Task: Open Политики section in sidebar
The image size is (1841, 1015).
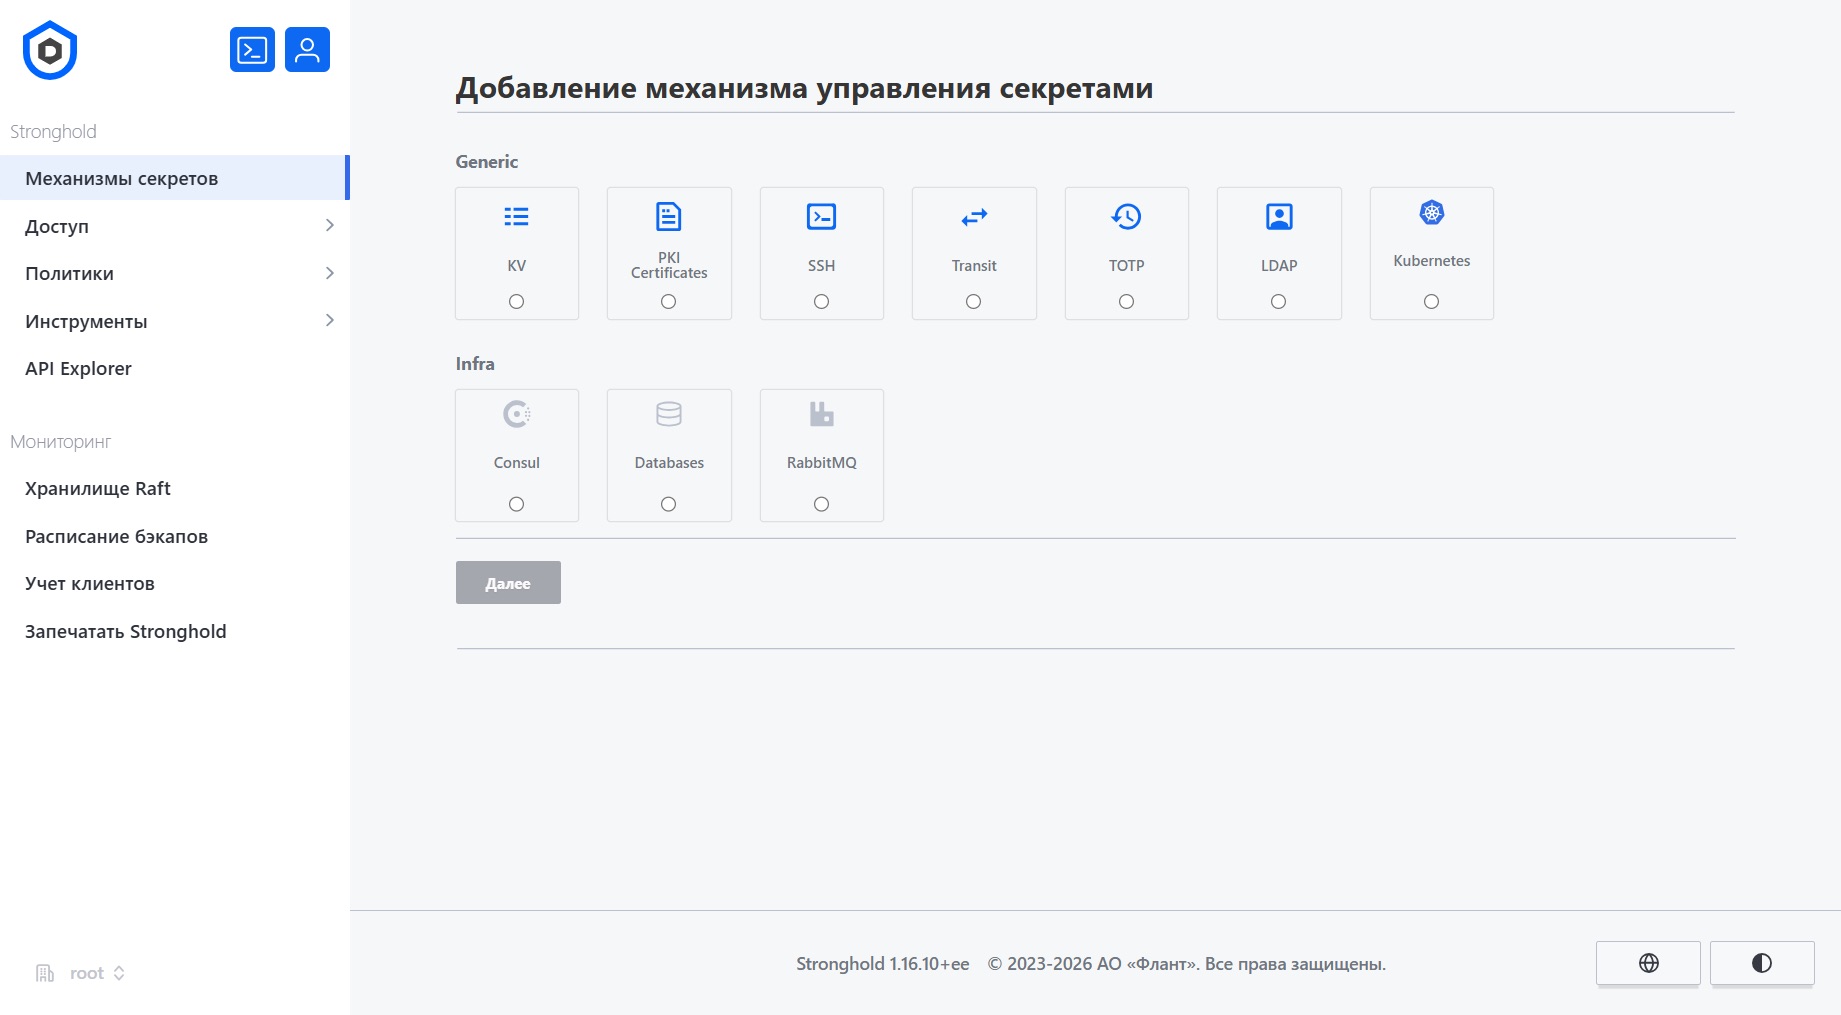Action: (175, 273)
